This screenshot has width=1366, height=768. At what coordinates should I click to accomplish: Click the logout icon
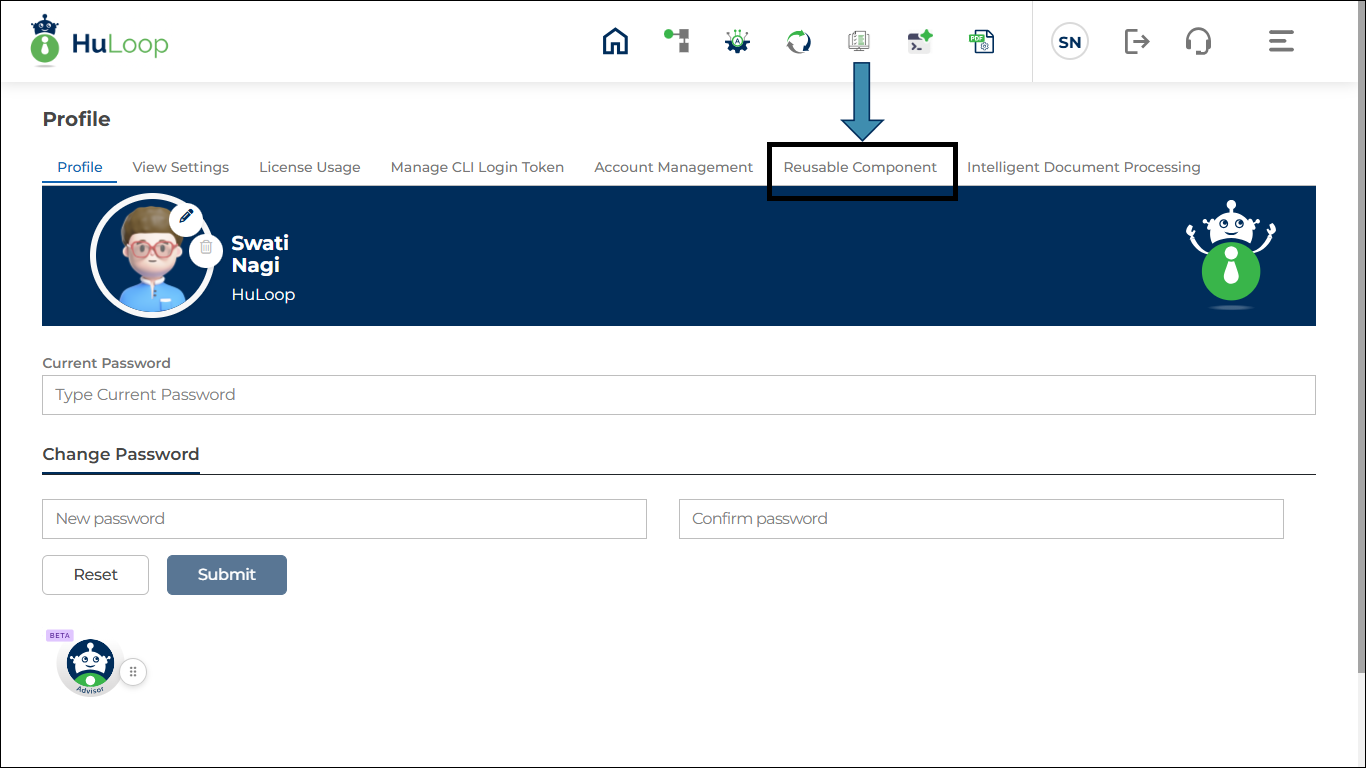(1136, 41)
